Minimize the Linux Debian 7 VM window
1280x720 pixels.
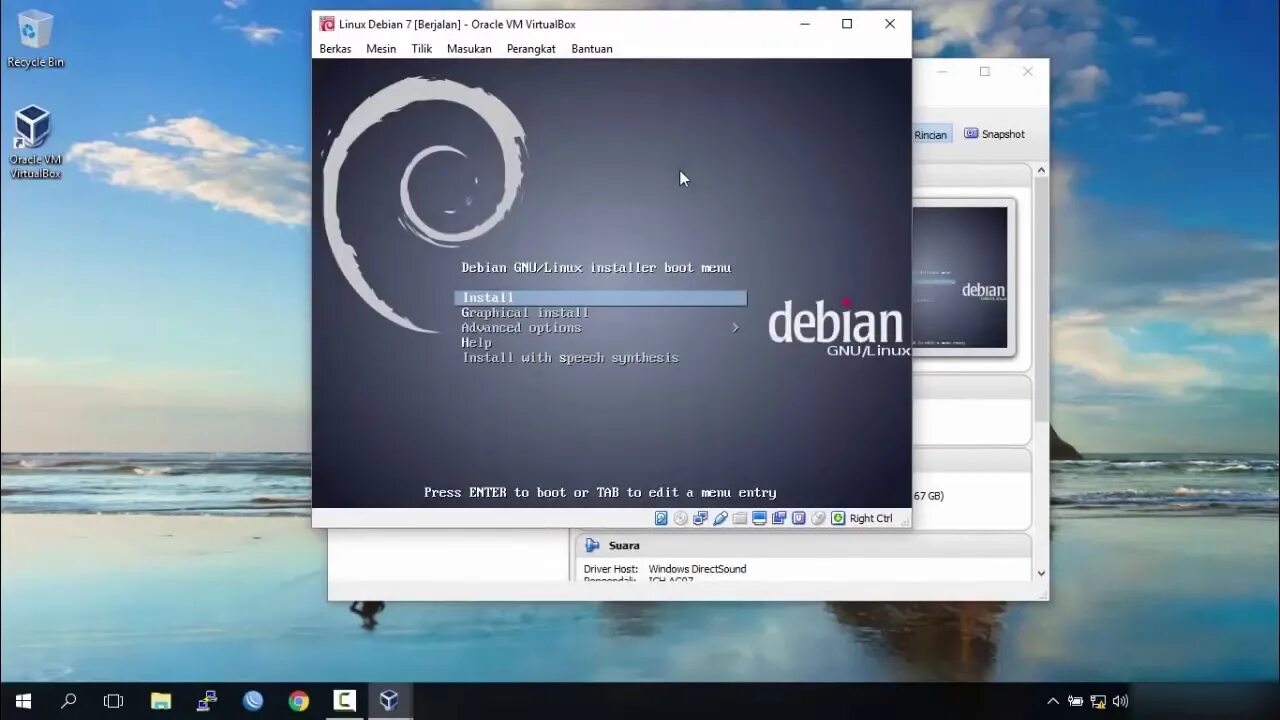(804, 24)
